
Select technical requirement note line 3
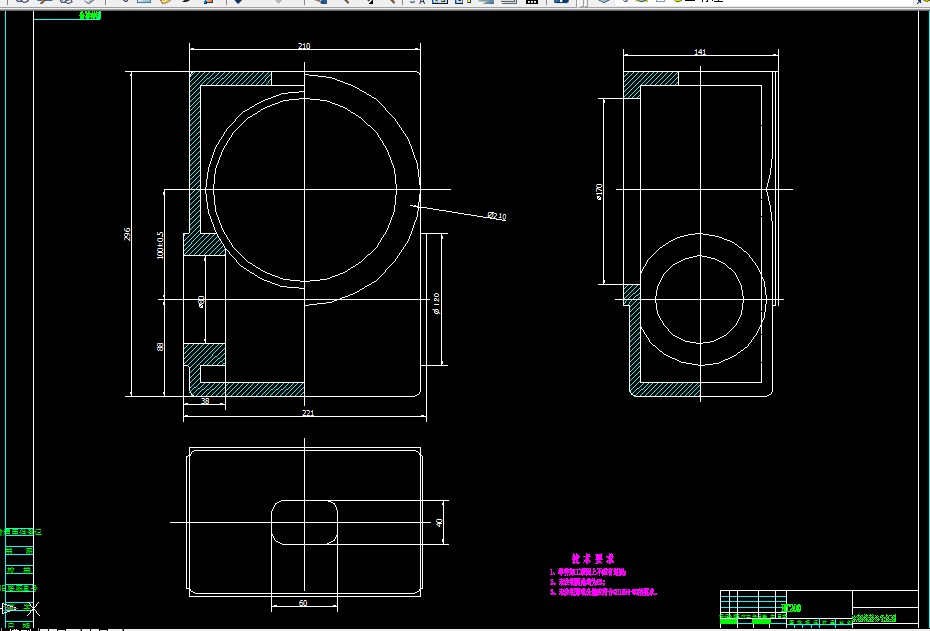click(x=604, y=592)
